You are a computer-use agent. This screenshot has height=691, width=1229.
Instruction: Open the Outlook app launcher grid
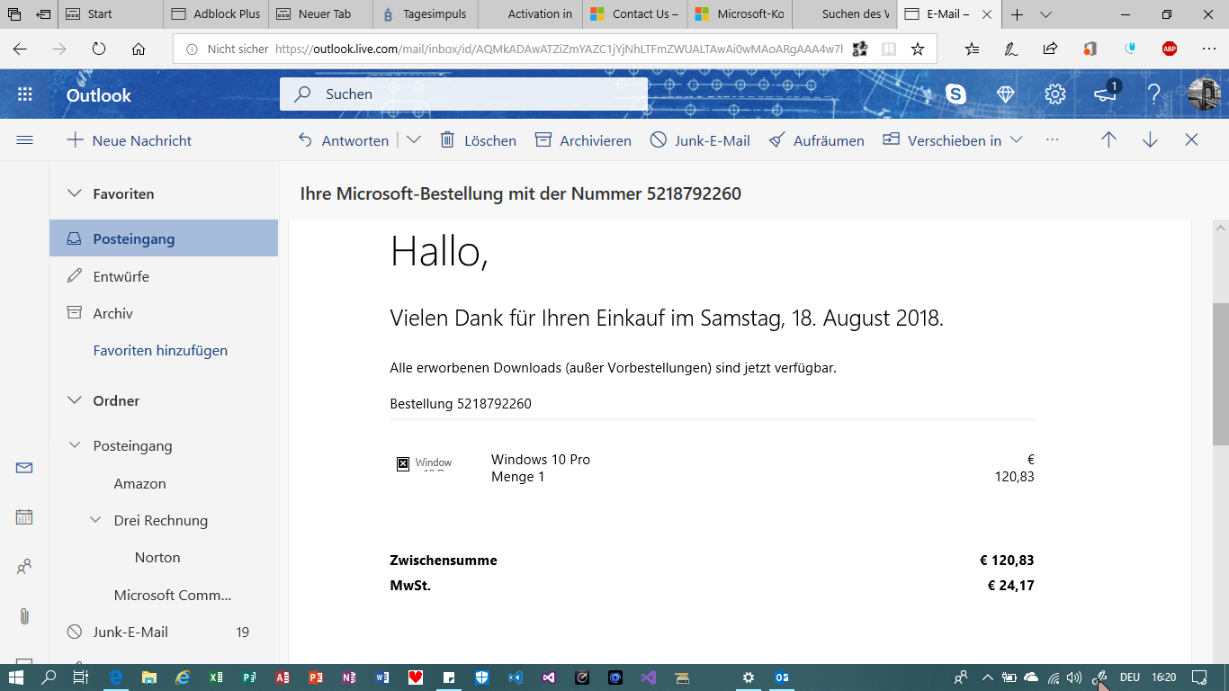click(25, 95)
